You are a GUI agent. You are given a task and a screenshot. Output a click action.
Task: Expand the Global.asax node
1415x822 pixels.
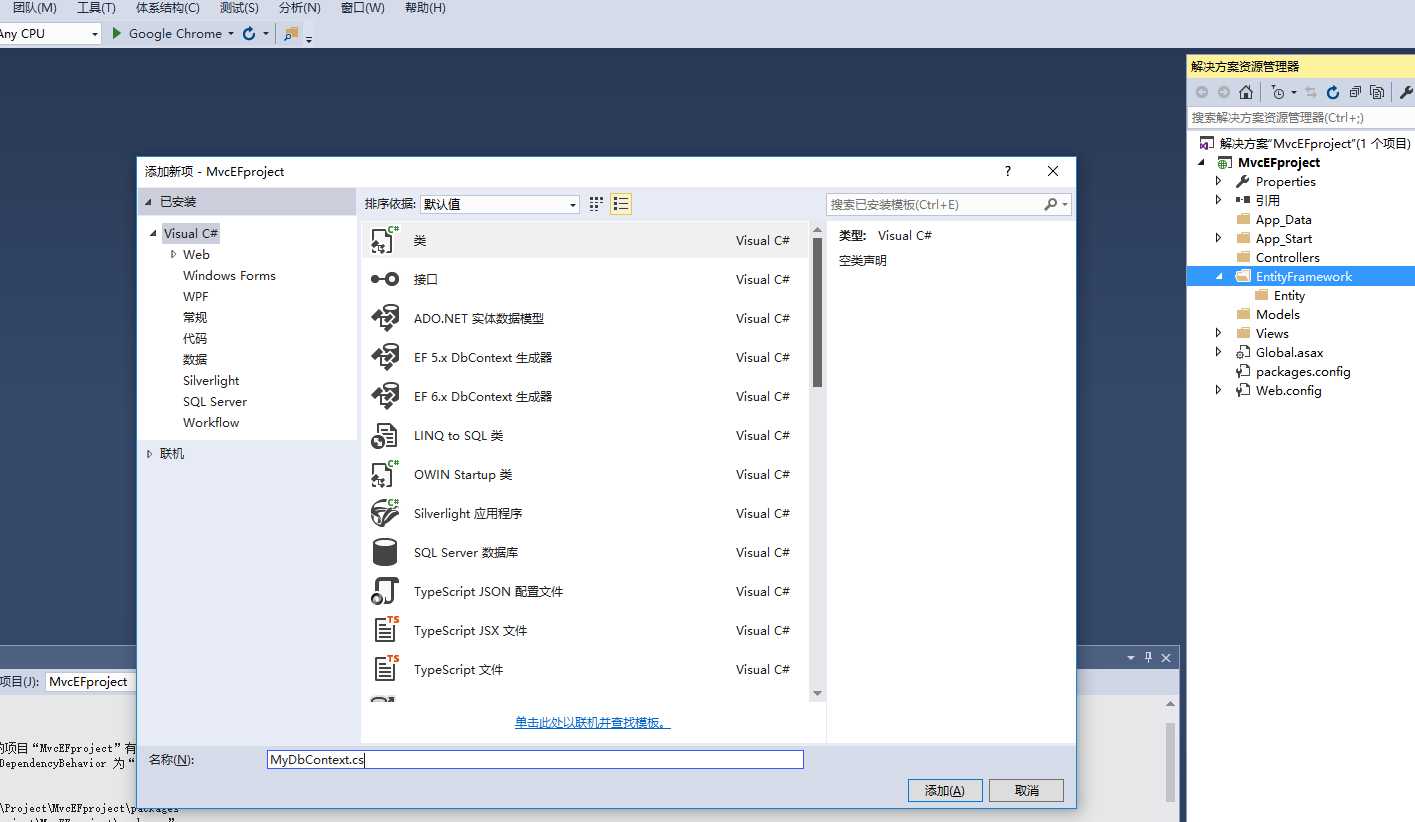1218,352
